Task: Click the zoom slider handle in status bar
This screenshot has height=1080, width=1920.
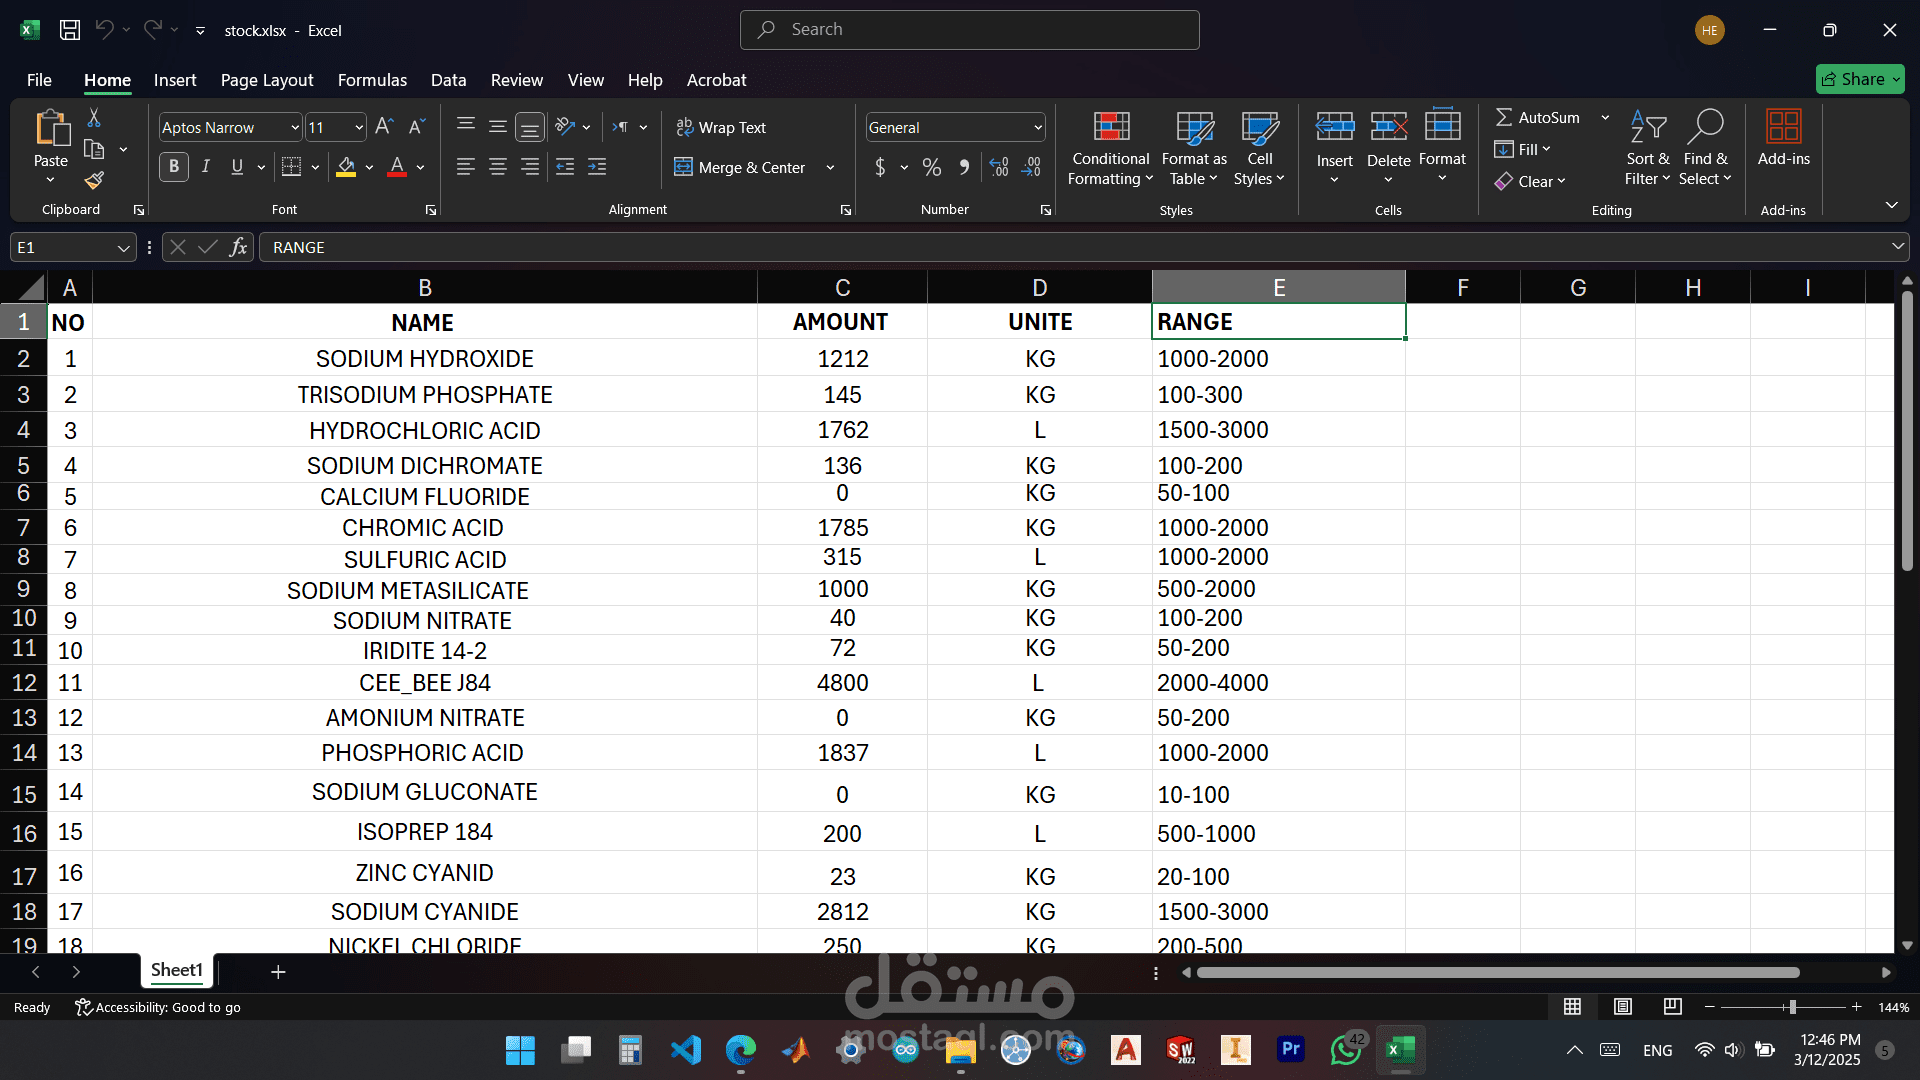Action: 1792,1007
